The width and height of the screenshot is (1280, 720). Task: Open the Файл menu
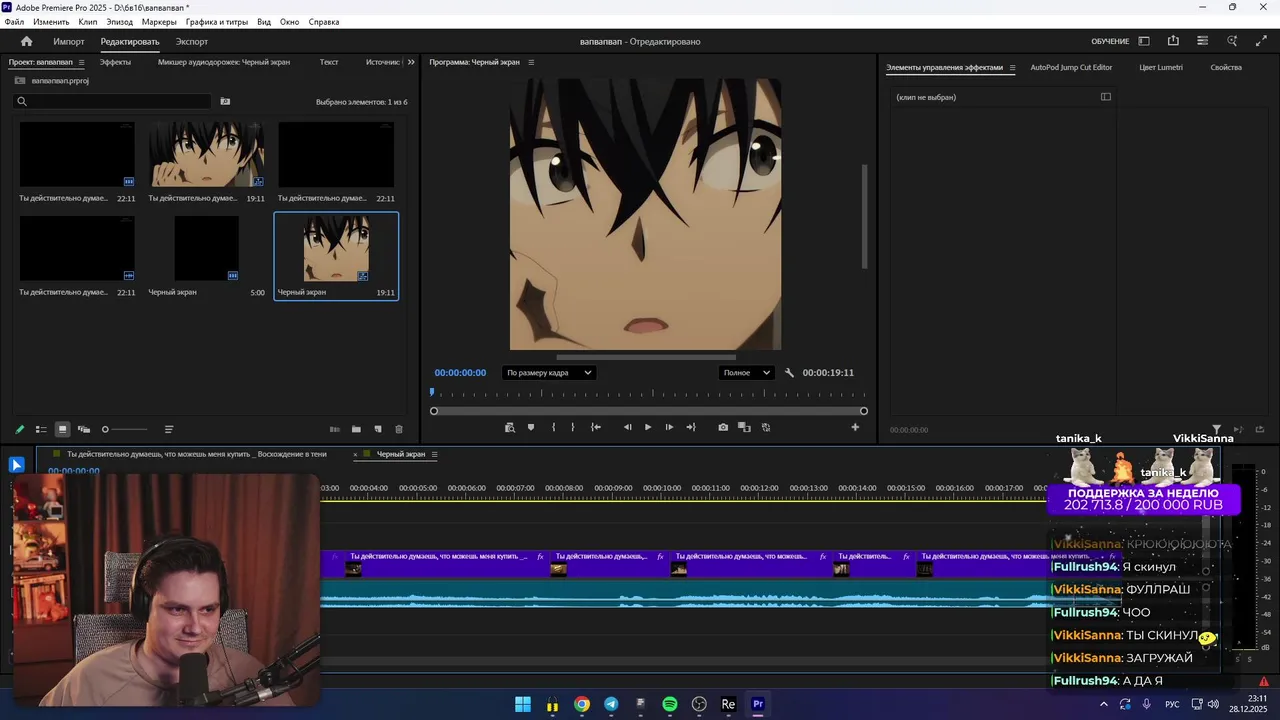click(x=14, y=22)
